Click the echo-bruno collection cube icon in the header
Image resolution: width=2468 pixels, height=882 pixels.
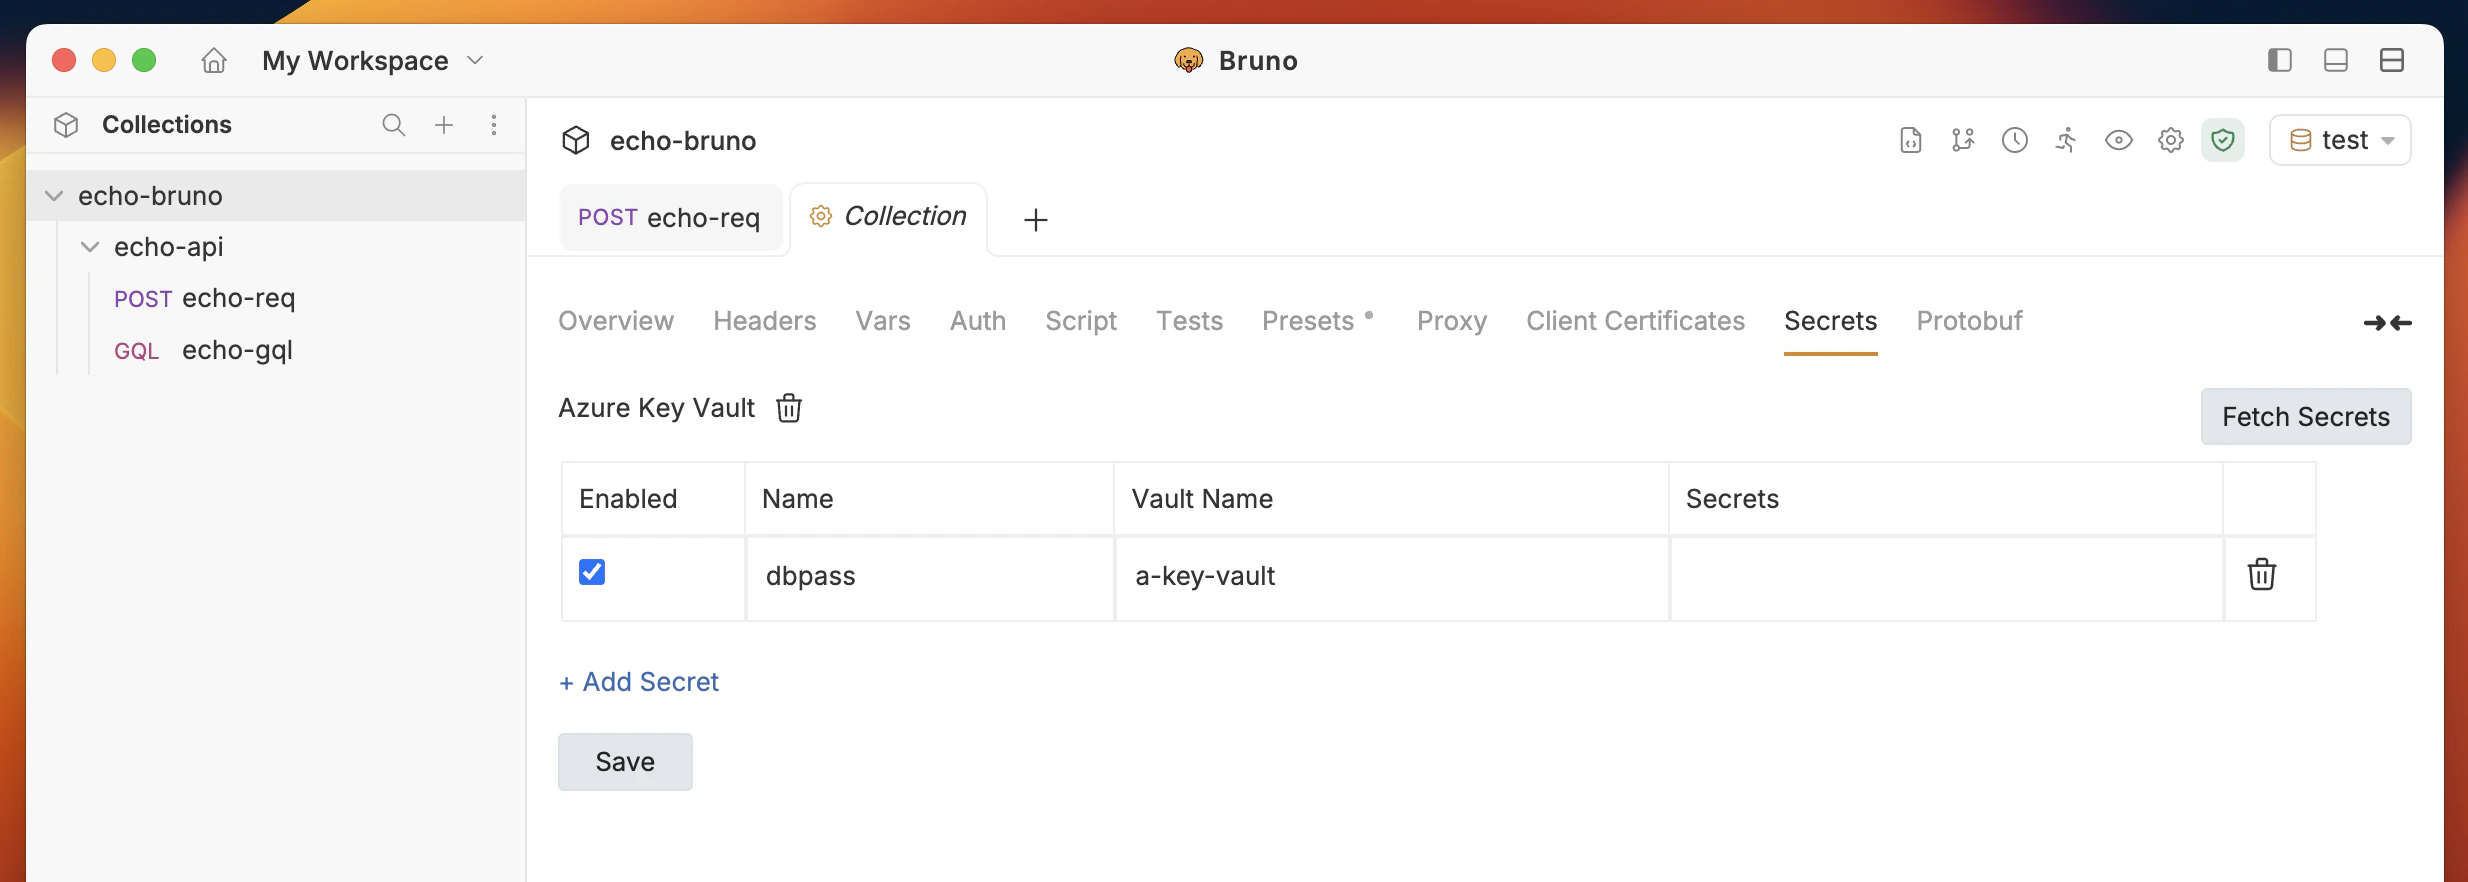[576, 140]
